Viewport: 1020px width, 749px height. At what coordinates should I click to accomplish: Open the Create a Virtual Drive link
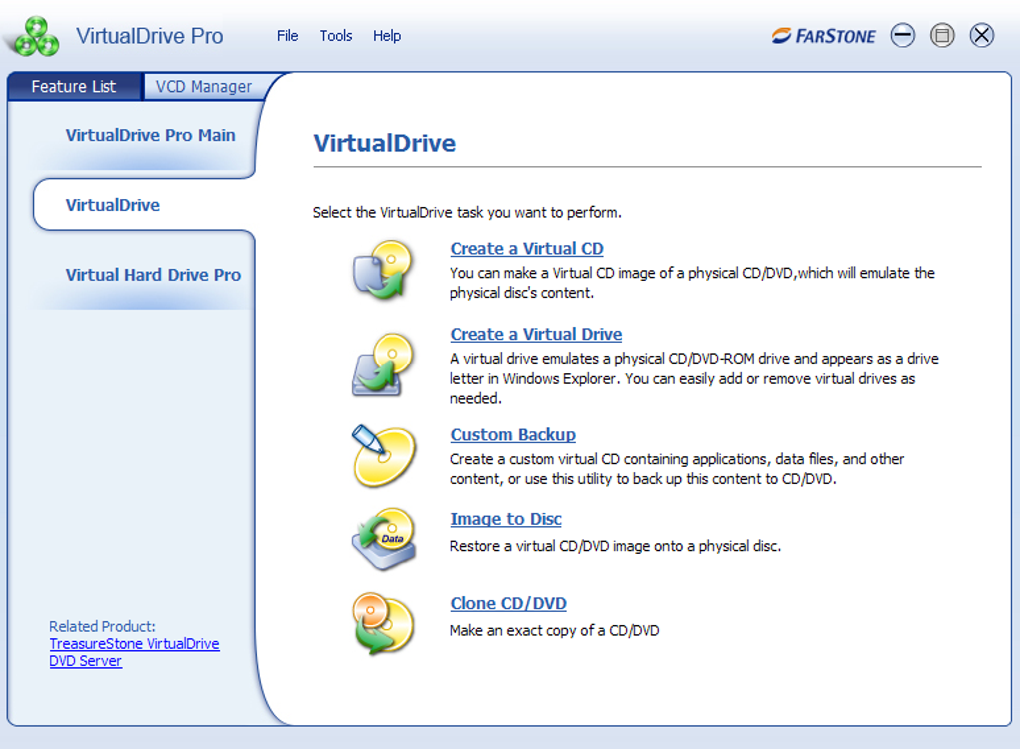[536, 334]
